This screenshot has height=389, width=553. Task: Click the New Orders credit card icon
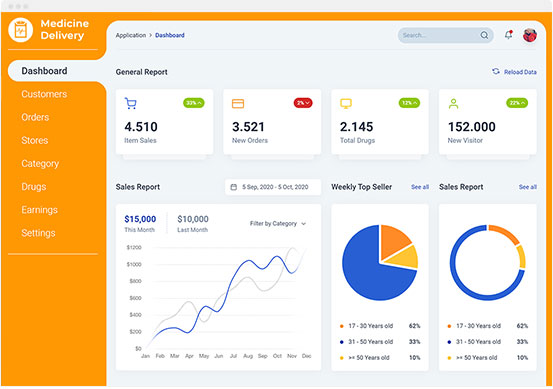pyautogui.click(x=238, y=104)
